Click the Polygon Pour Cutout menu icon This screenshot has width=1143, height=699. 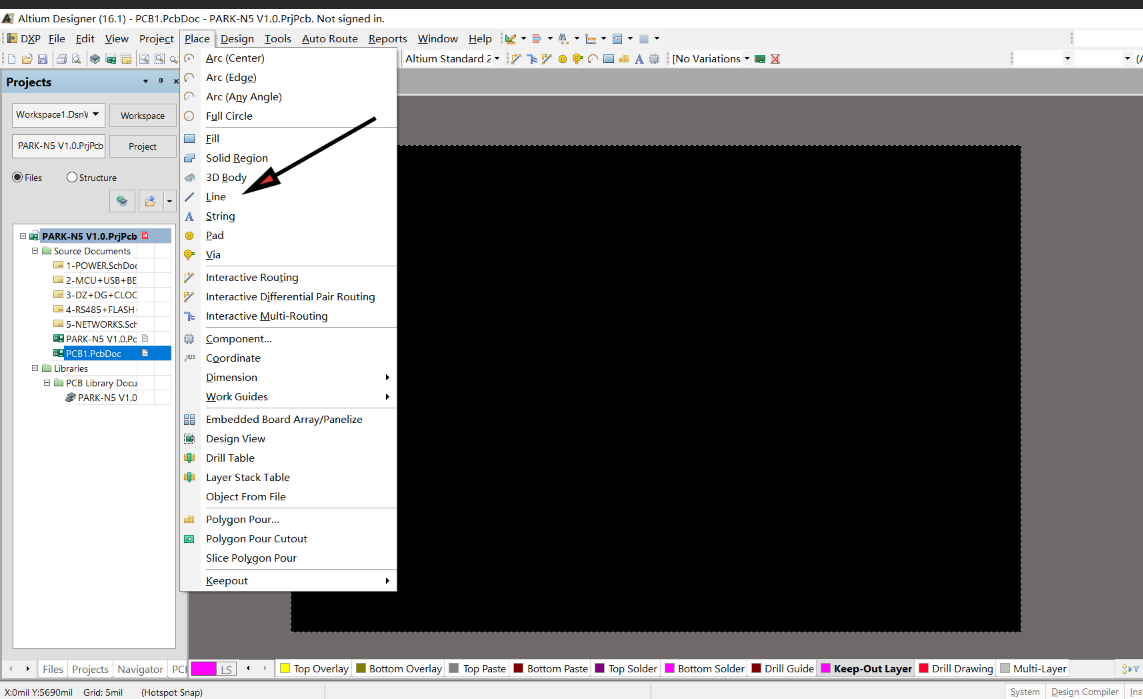(x=190, y=539)
